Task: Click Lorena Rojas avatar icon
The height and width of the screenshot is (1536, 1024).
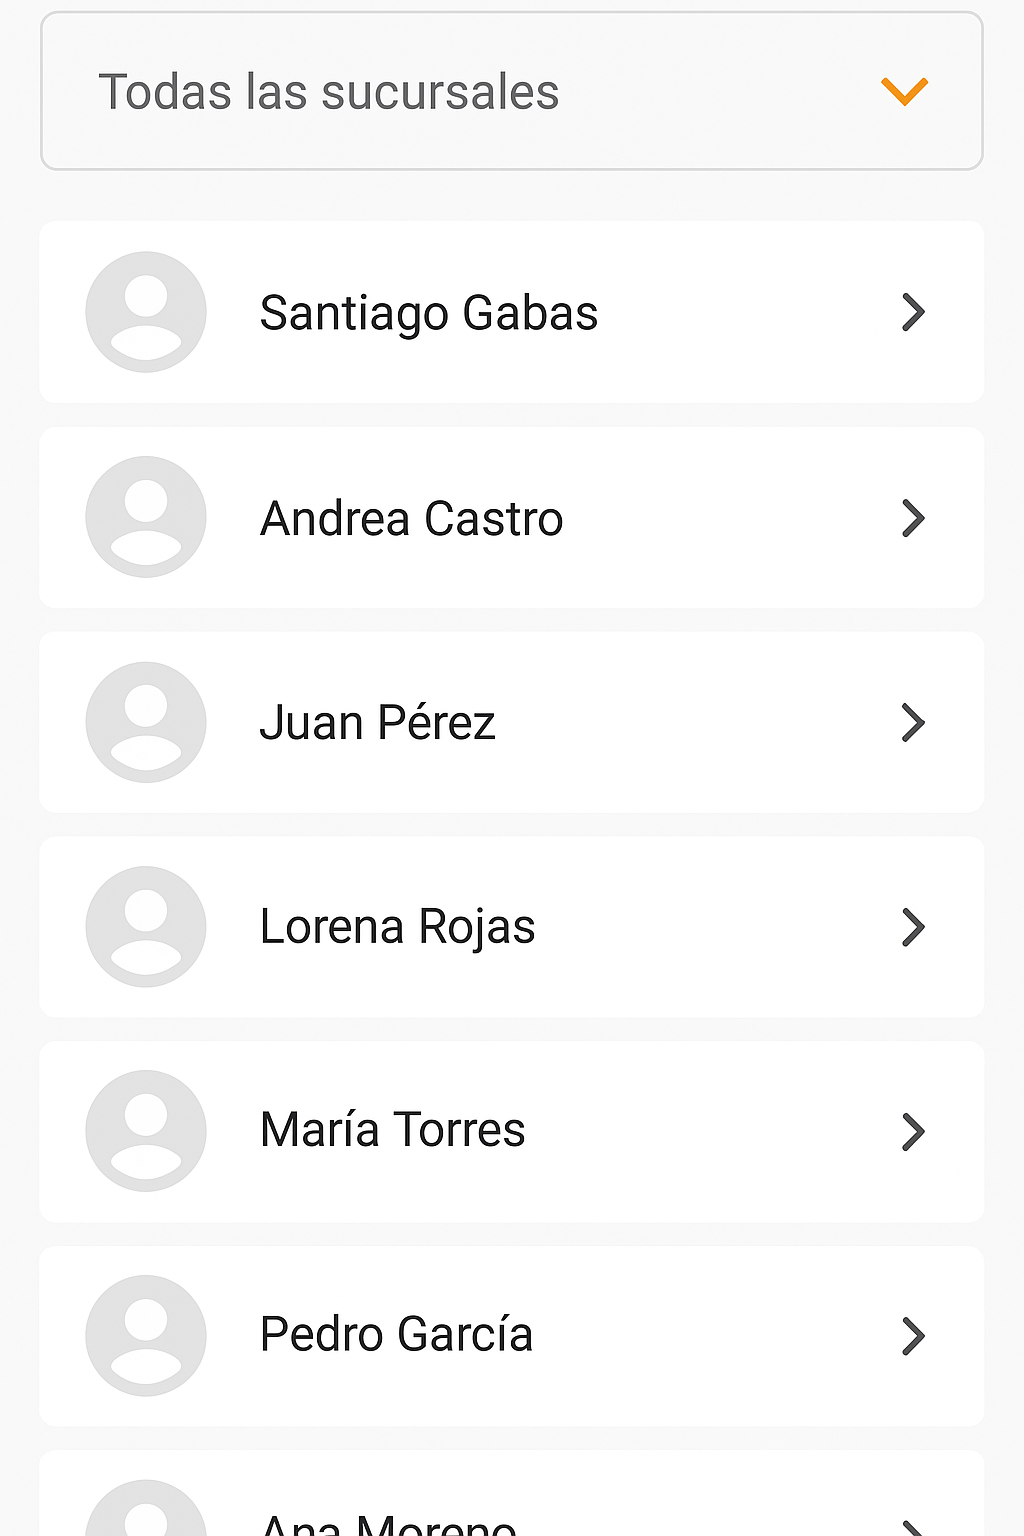Action: (146, 927)
